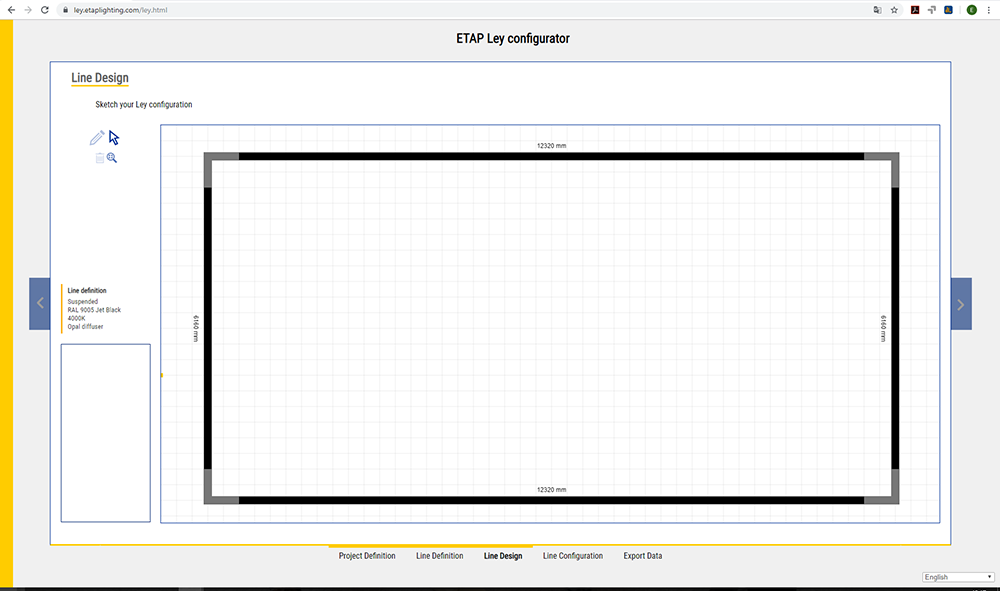Click the trash delete icon
Viewport: 1000px width, 591px height.
[x=99, y=158]
